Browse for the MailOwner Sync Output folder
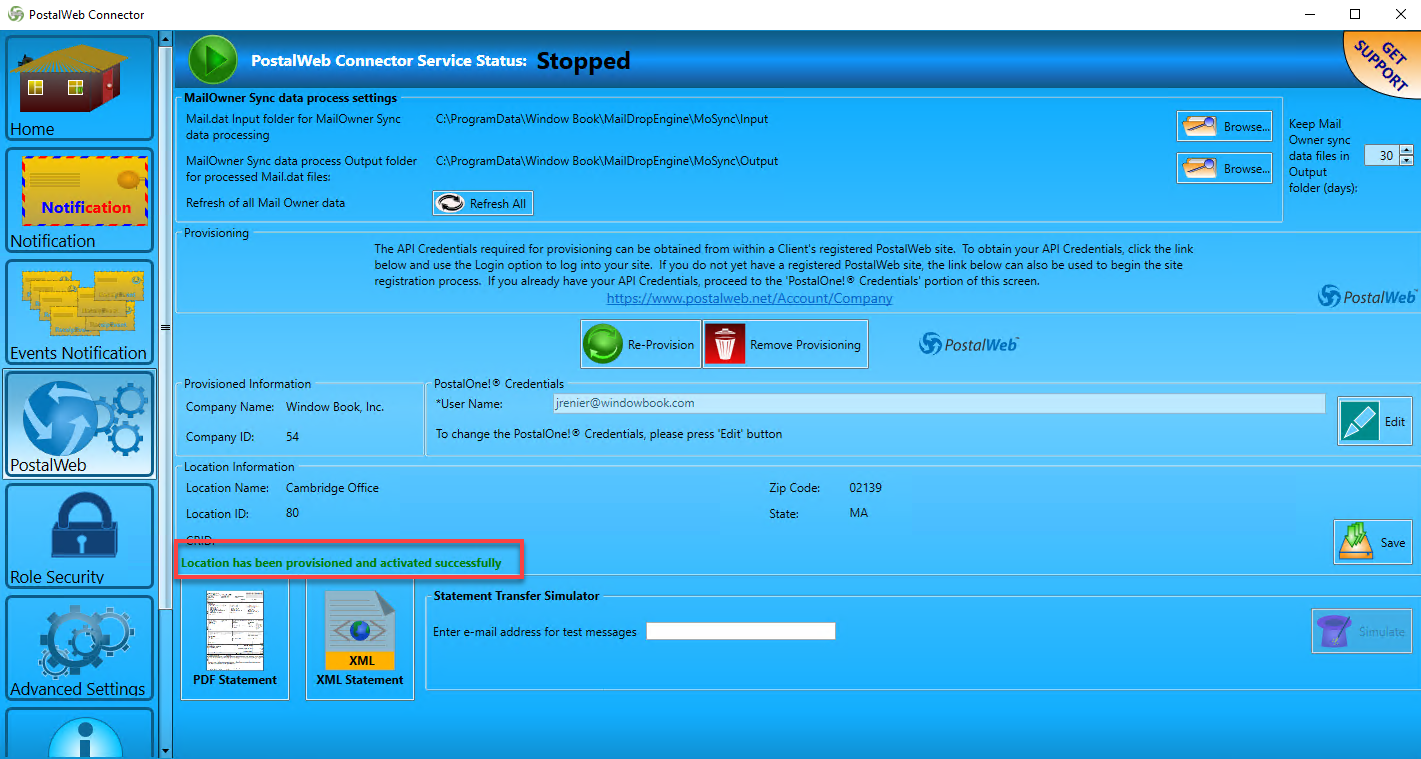Viewport: 1421px width, 759px height. [x=1225, y=168]
